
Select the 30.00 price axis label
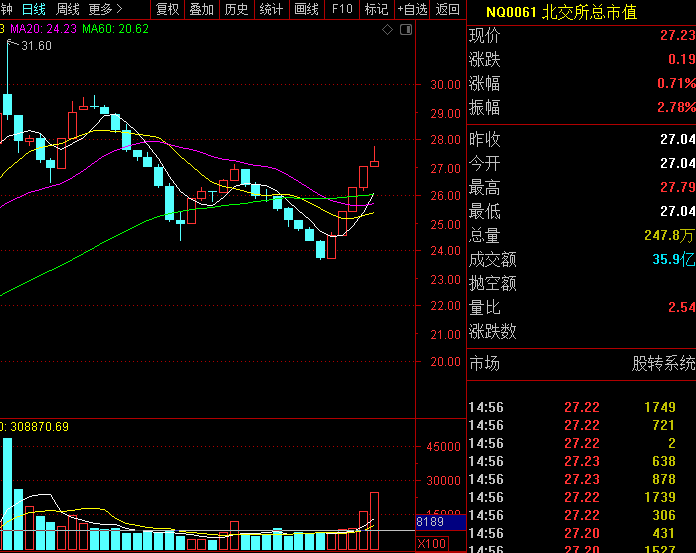[445, 85]
